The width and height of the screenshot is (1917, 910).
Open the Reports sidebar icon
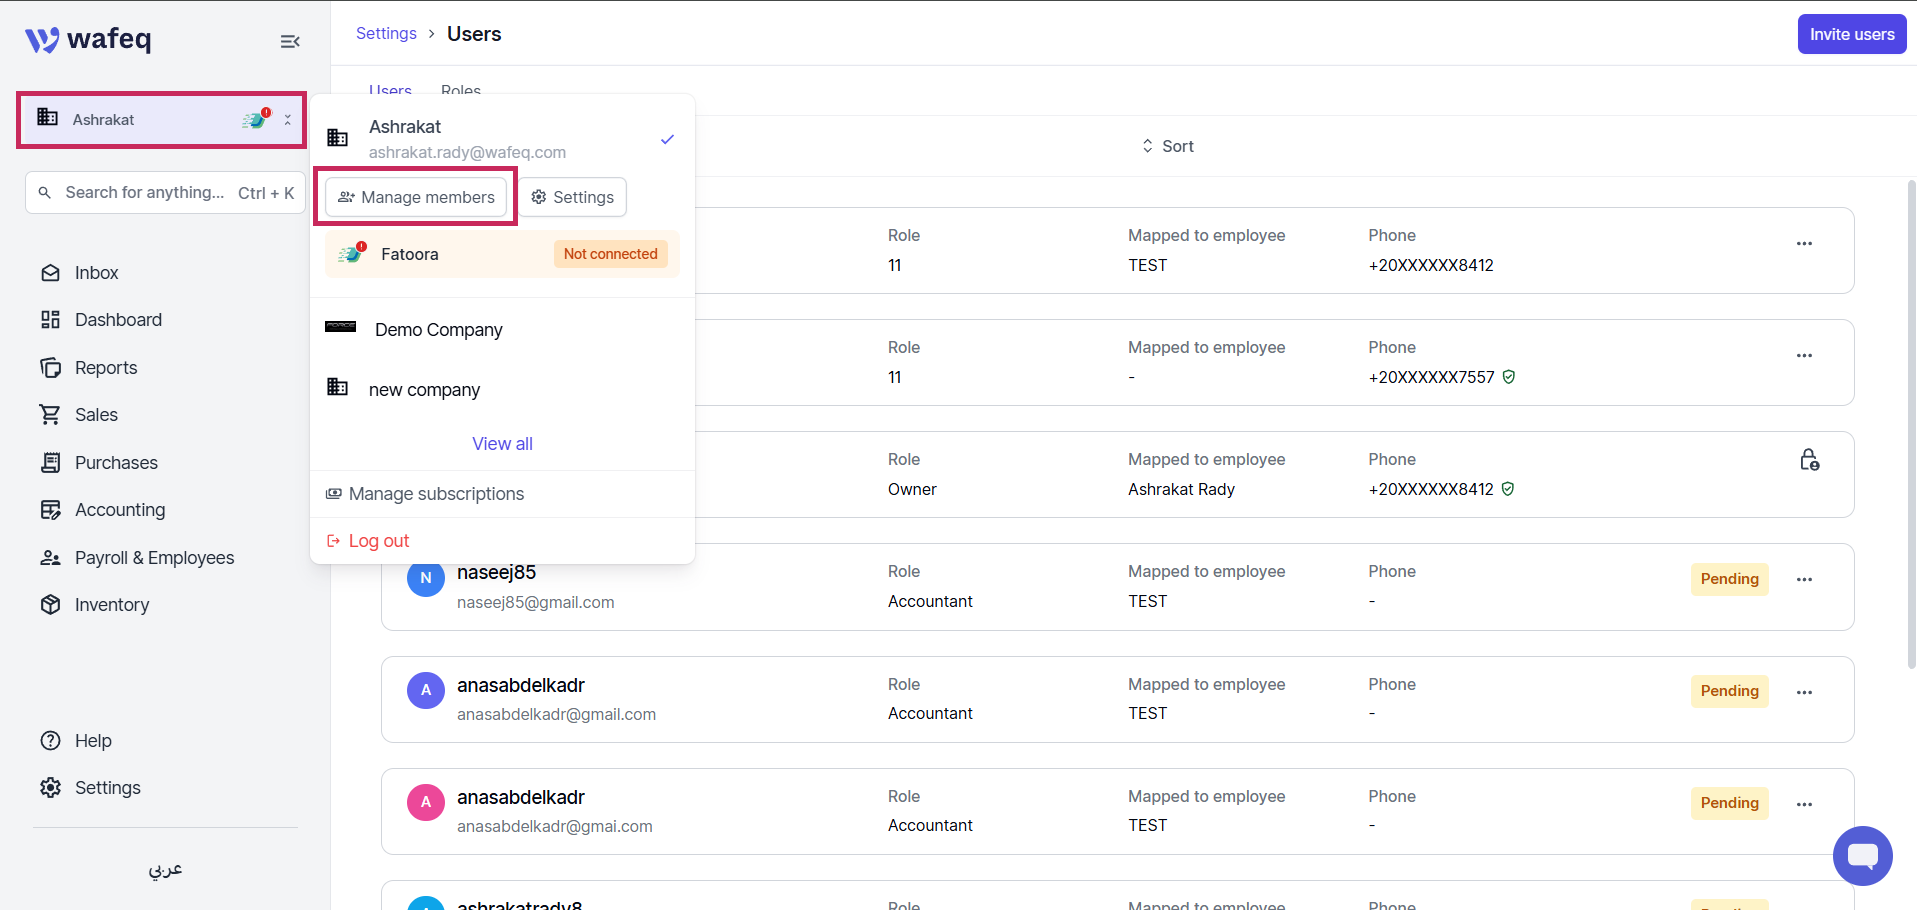(x=50, y=368)
